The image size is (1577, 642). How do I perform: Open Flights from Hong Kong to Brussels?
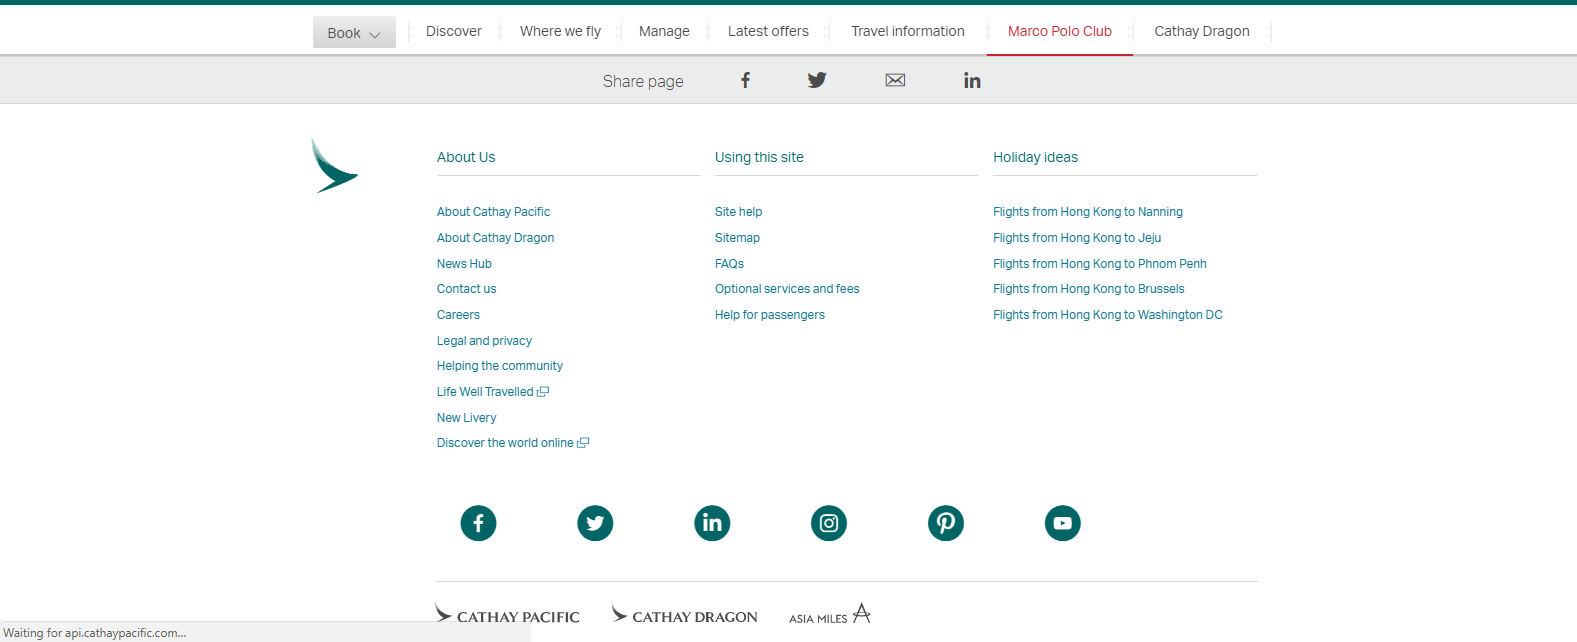pyautogui.click(x=1089, y=289)
